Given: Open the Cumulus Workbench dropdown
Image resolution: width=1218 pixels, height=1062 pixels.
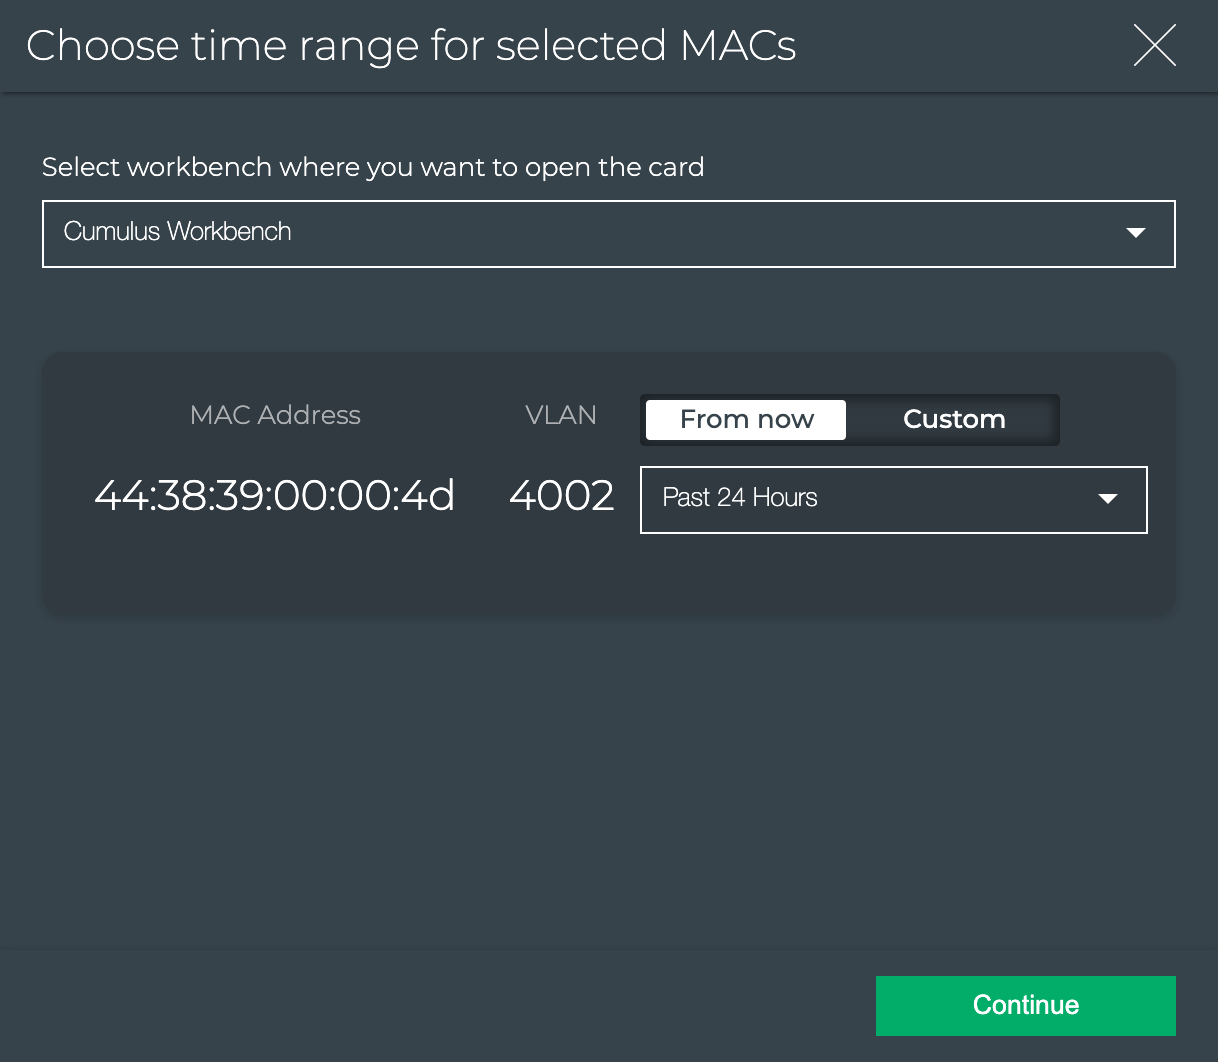Looking at the screenshot, I should [608, 234].
